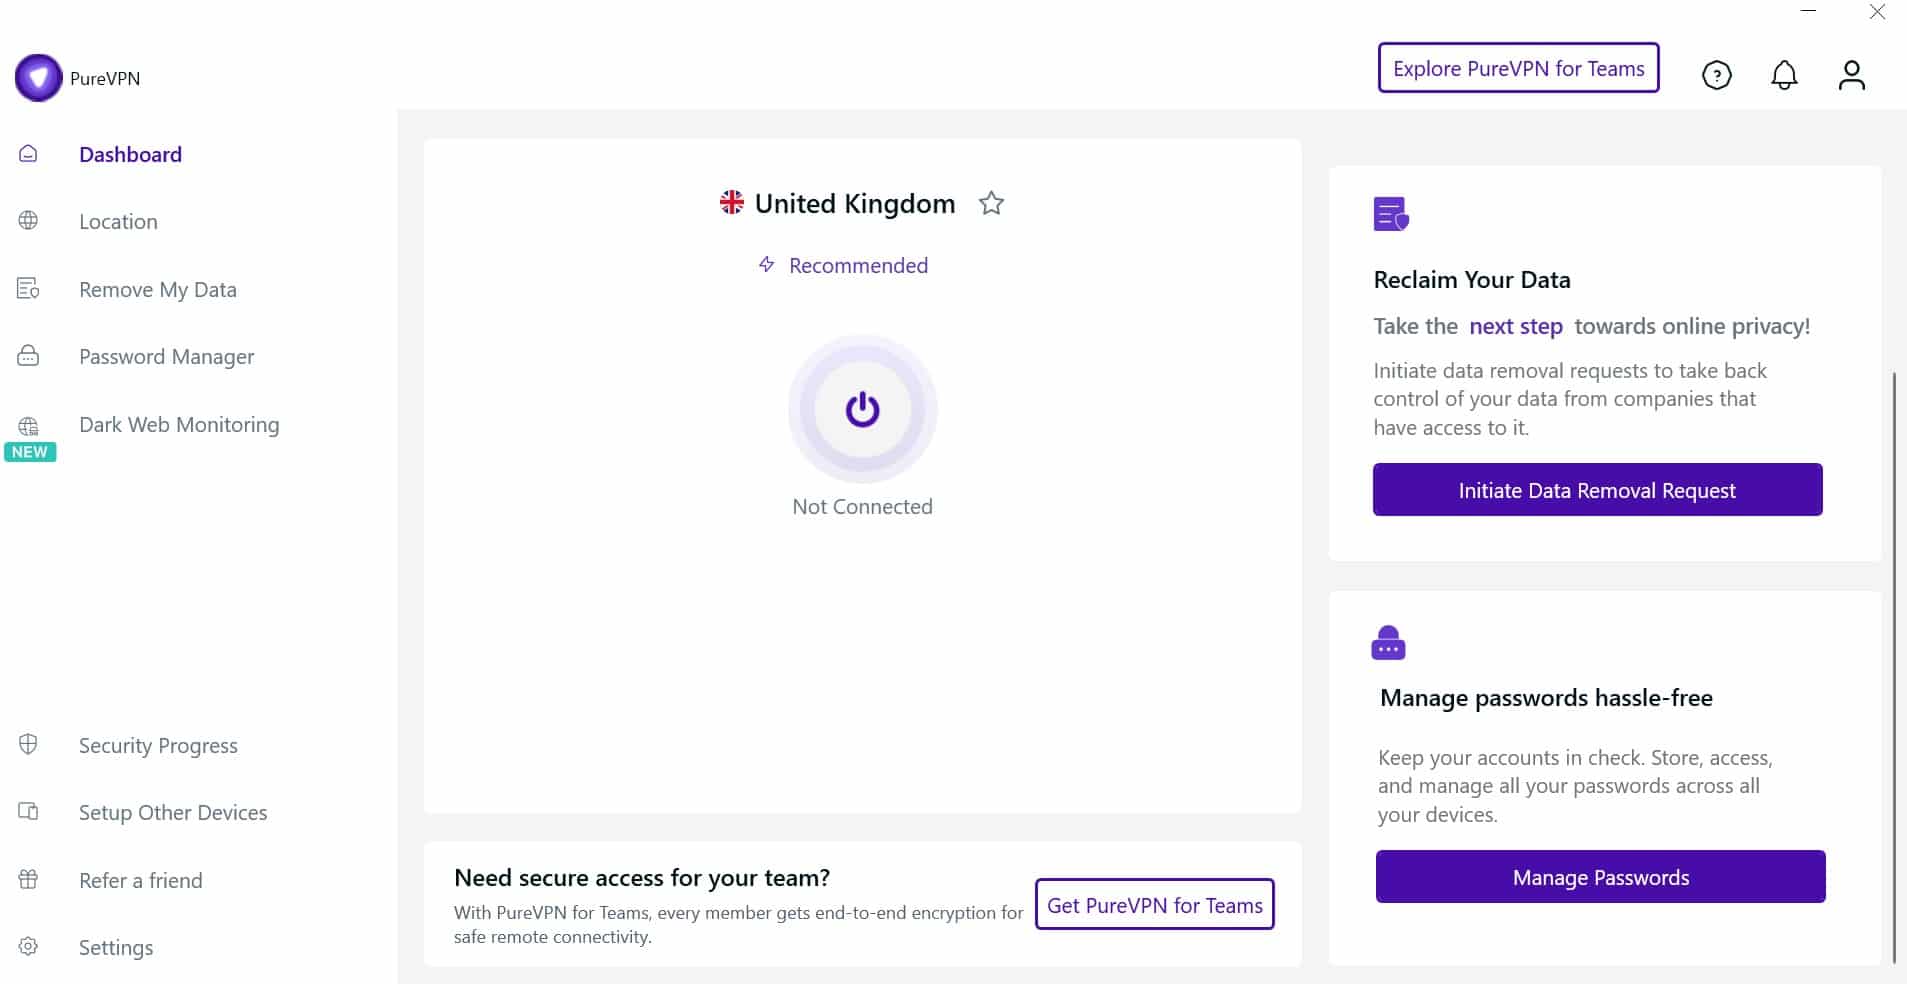Click the Refer a friend gift icon
The height and width of the screenshot is (984, 1907).
click(28, 879)
